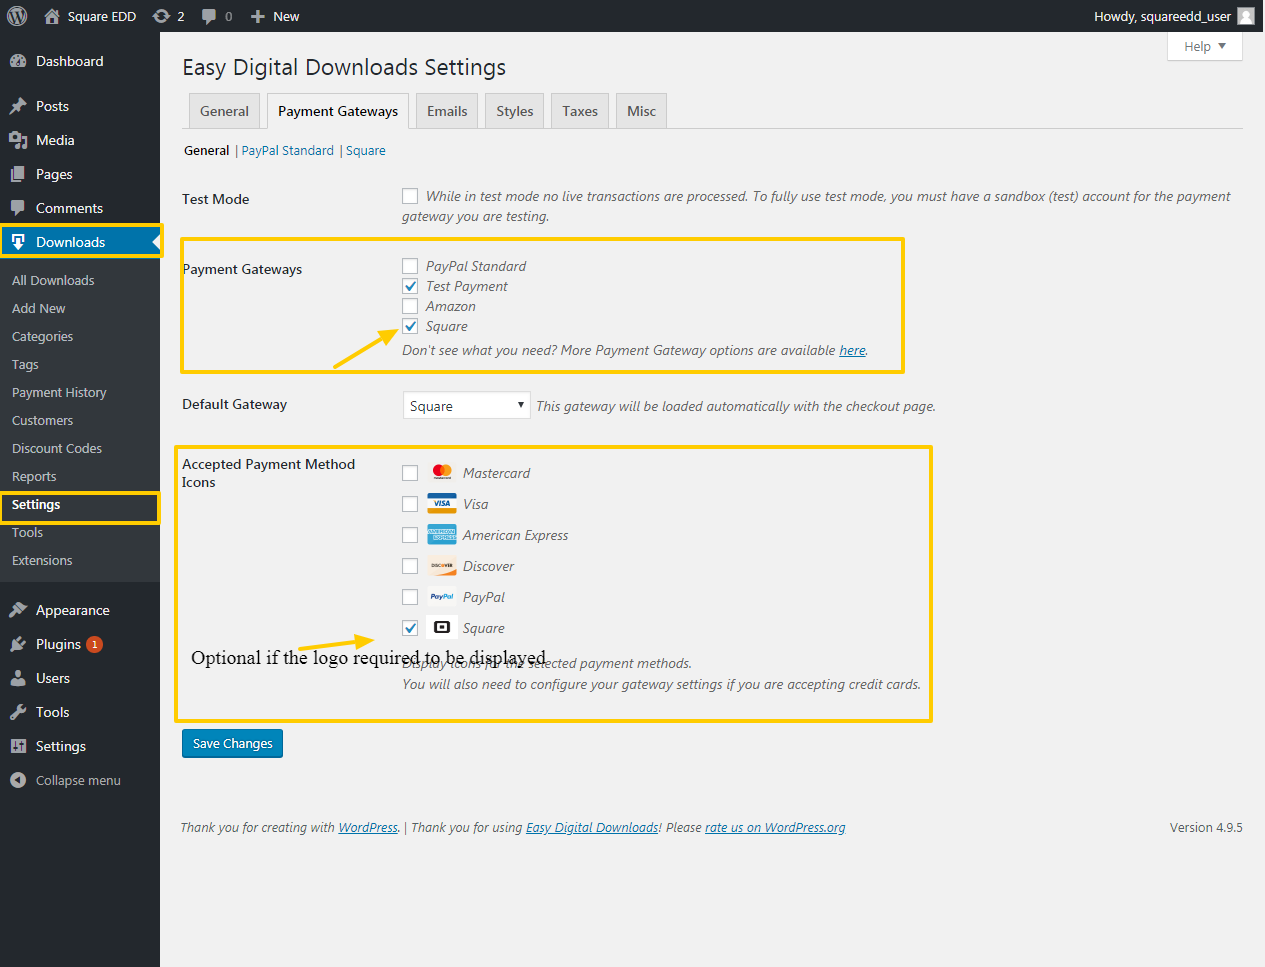Click the Users person icon
This screenshot has height=967, width=1265.
tap(18, 678)
